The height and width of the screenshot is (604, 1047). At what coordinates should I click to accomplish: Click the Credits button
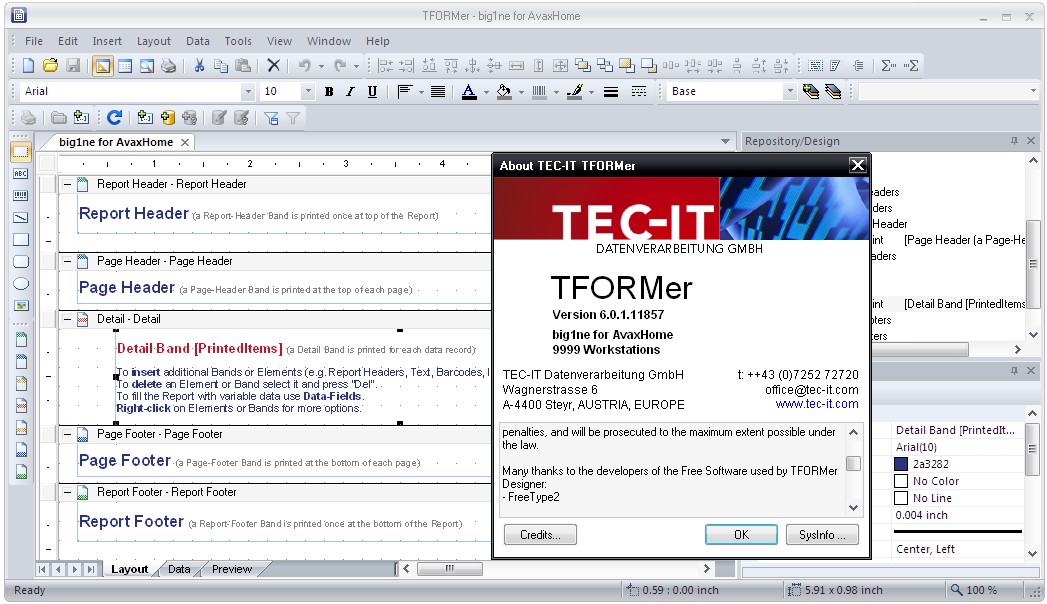click(540, 535)
